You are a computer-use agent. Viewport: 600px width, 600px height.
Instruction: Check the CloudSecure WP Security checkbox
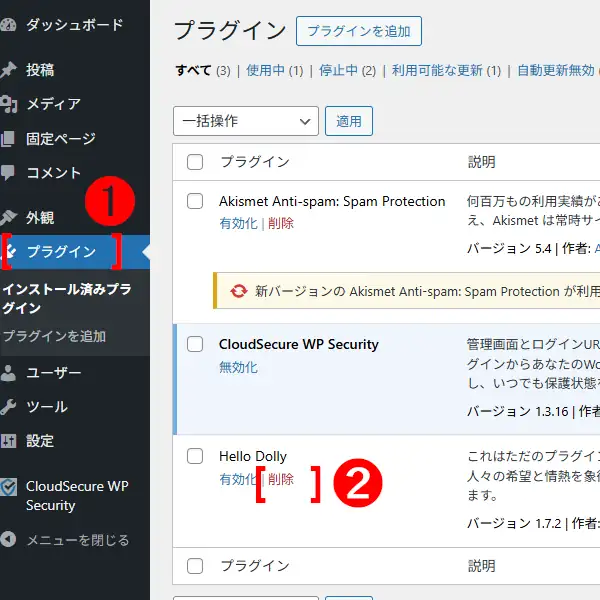[195, 344]
